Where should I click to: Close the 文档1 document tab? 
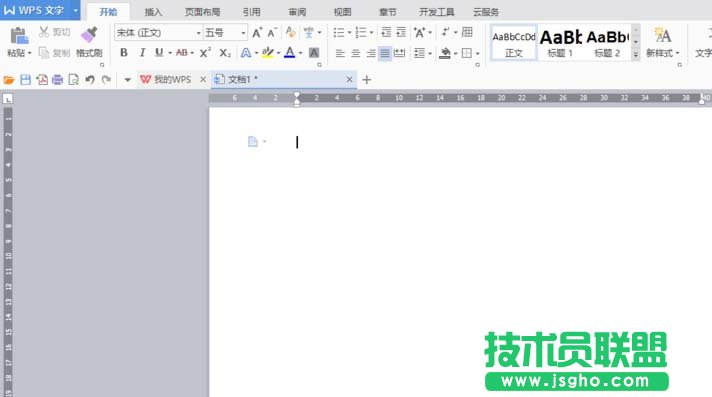pyautogui.click(x=349, y=79)
